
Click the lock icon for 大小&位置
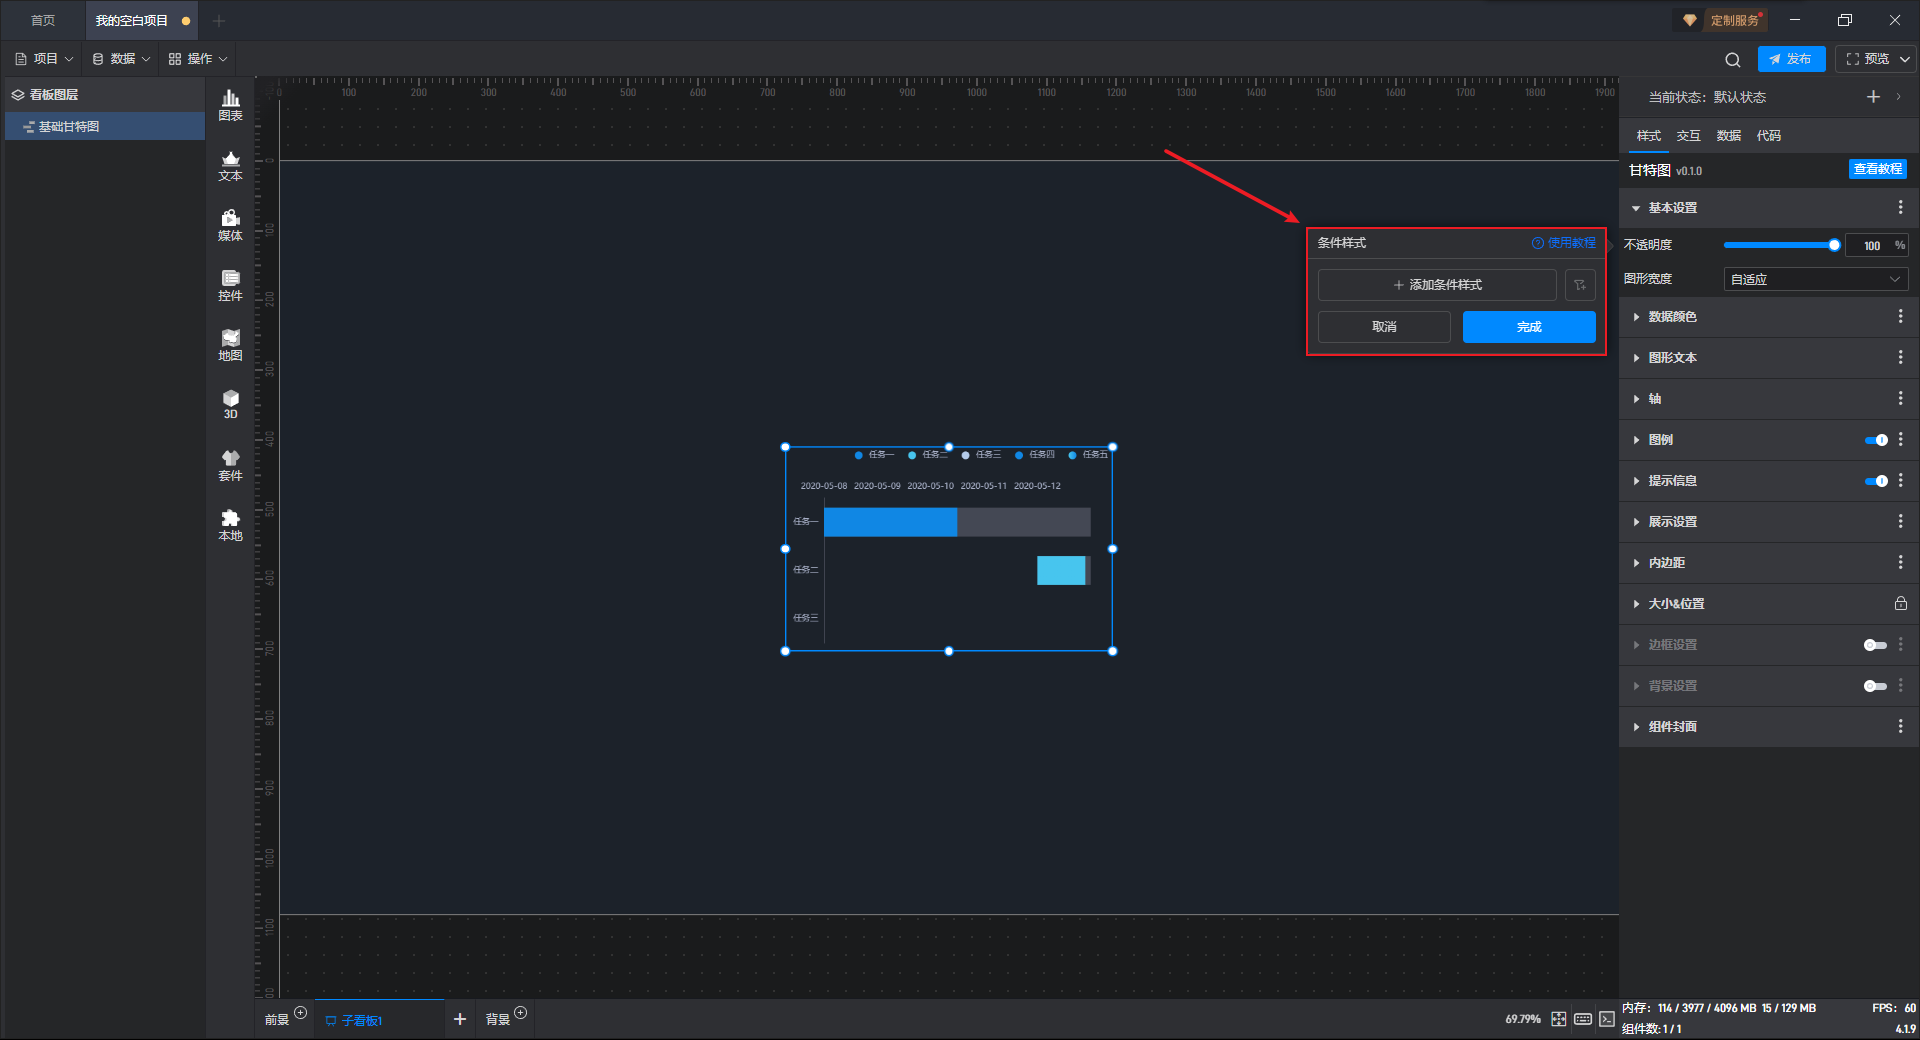[1900, 603]
